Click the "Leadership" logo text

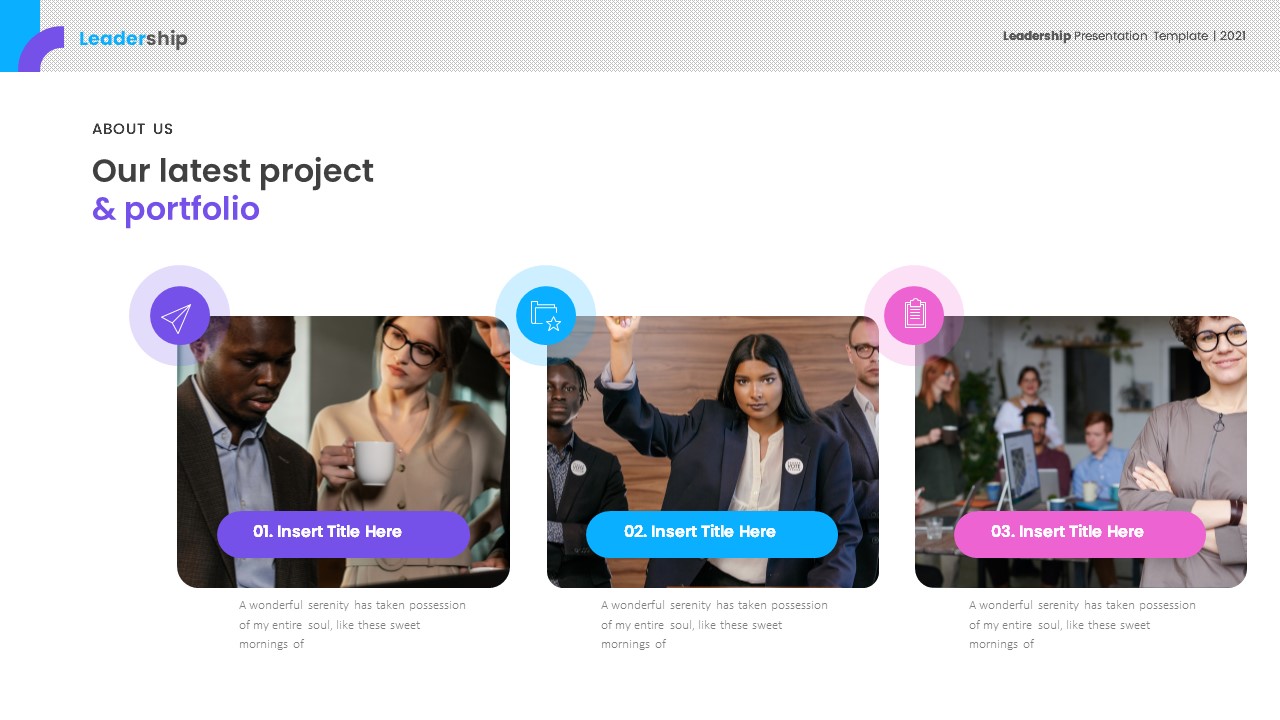click(133, 39)
